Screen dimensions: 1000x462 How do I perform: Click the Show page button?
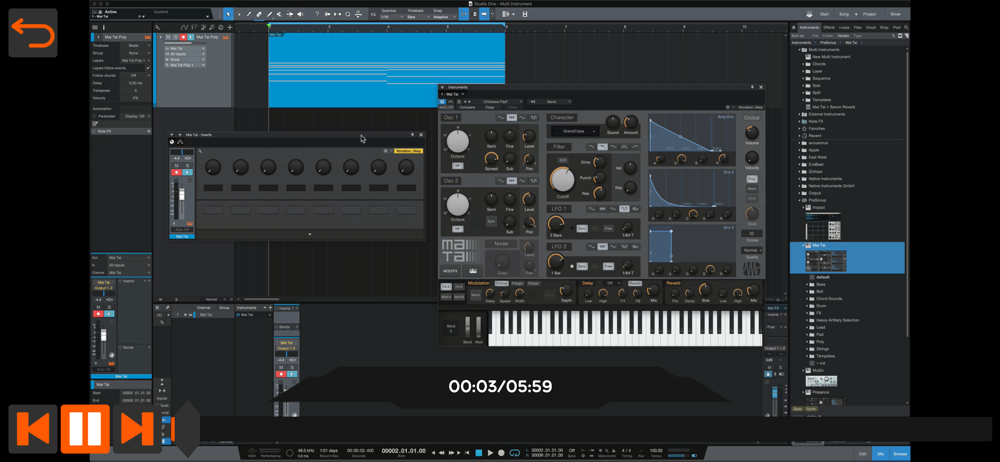(895, 14)
